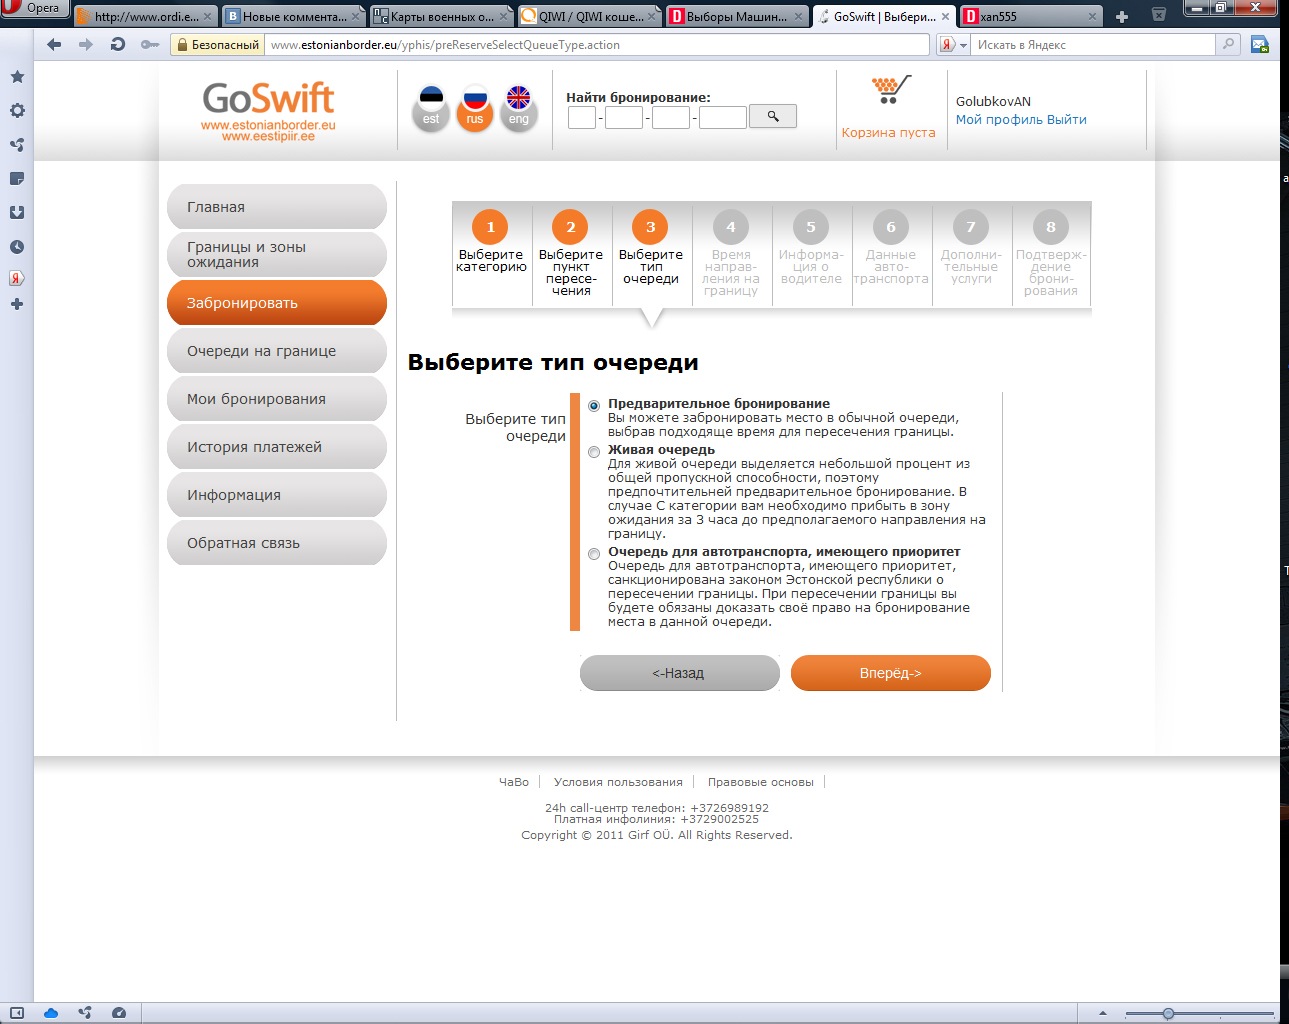The height and width of the screenshot is (1024, 1289).
Task: Go back with browser back arrow
Action: click(x=54, y=45)
